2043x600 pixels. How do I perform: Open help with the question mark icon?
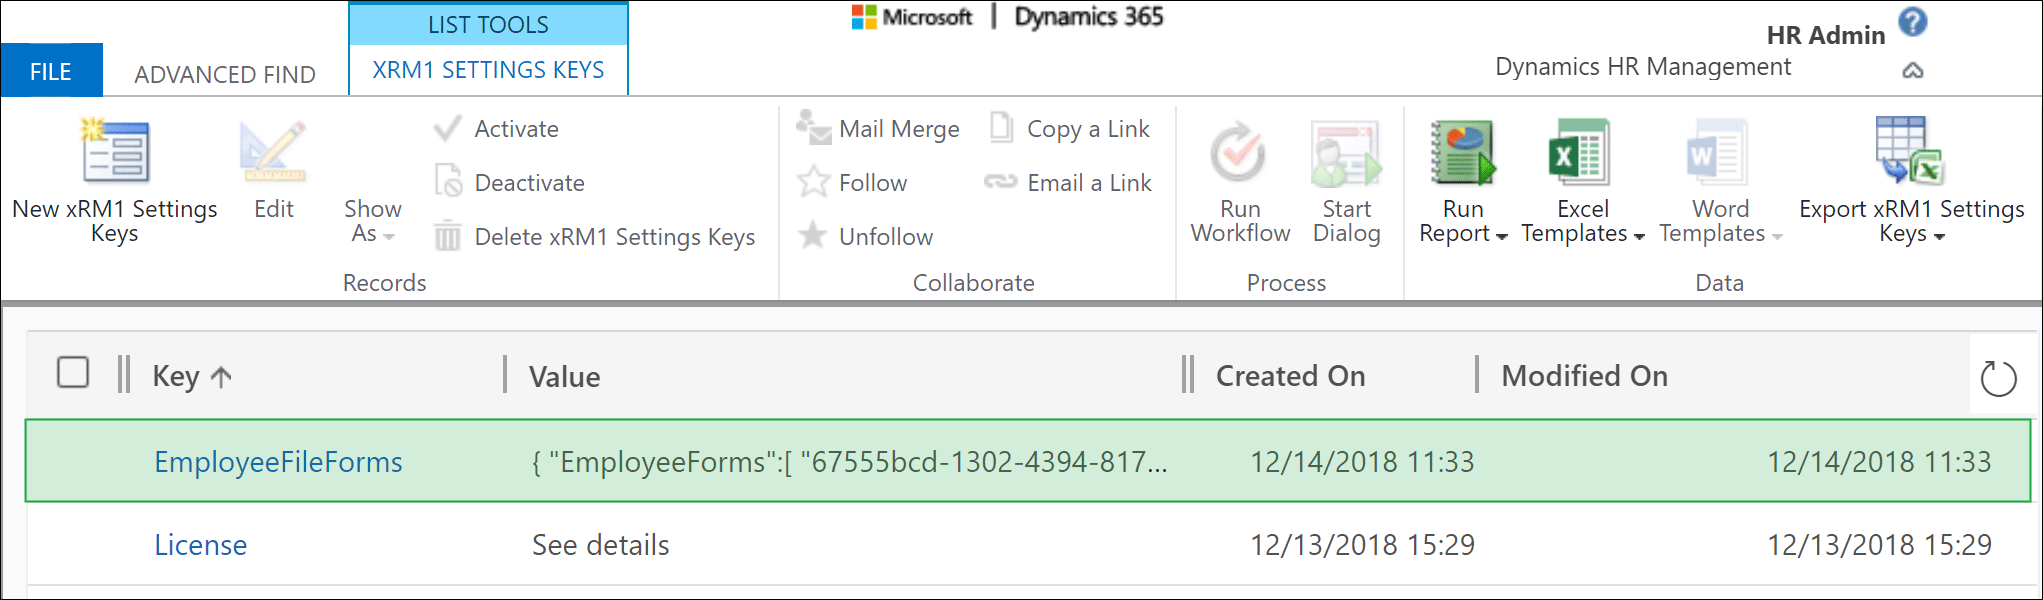click(x=1912, y=22)
